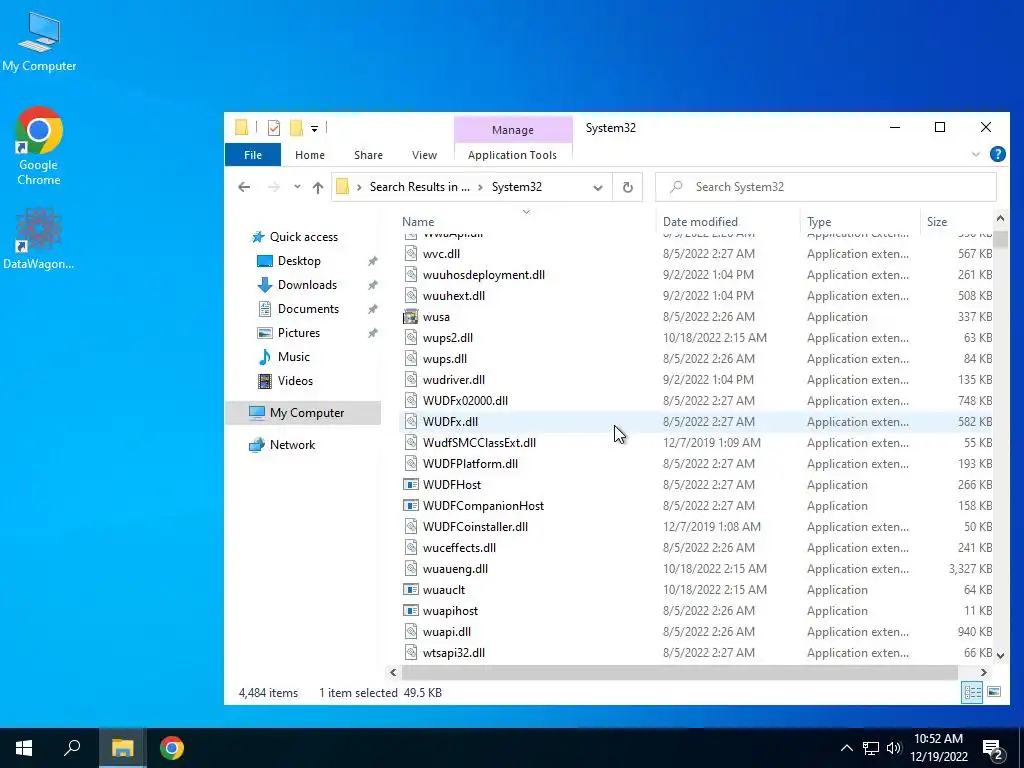
Task: Click the Refresh button in address bar
Action: (628, 187)
